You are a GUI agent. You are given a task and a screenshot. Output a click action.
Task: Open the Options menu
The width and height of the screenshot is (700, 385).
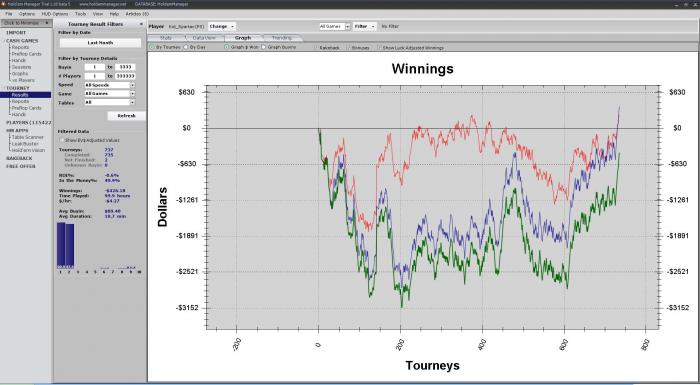click(27, 14)
